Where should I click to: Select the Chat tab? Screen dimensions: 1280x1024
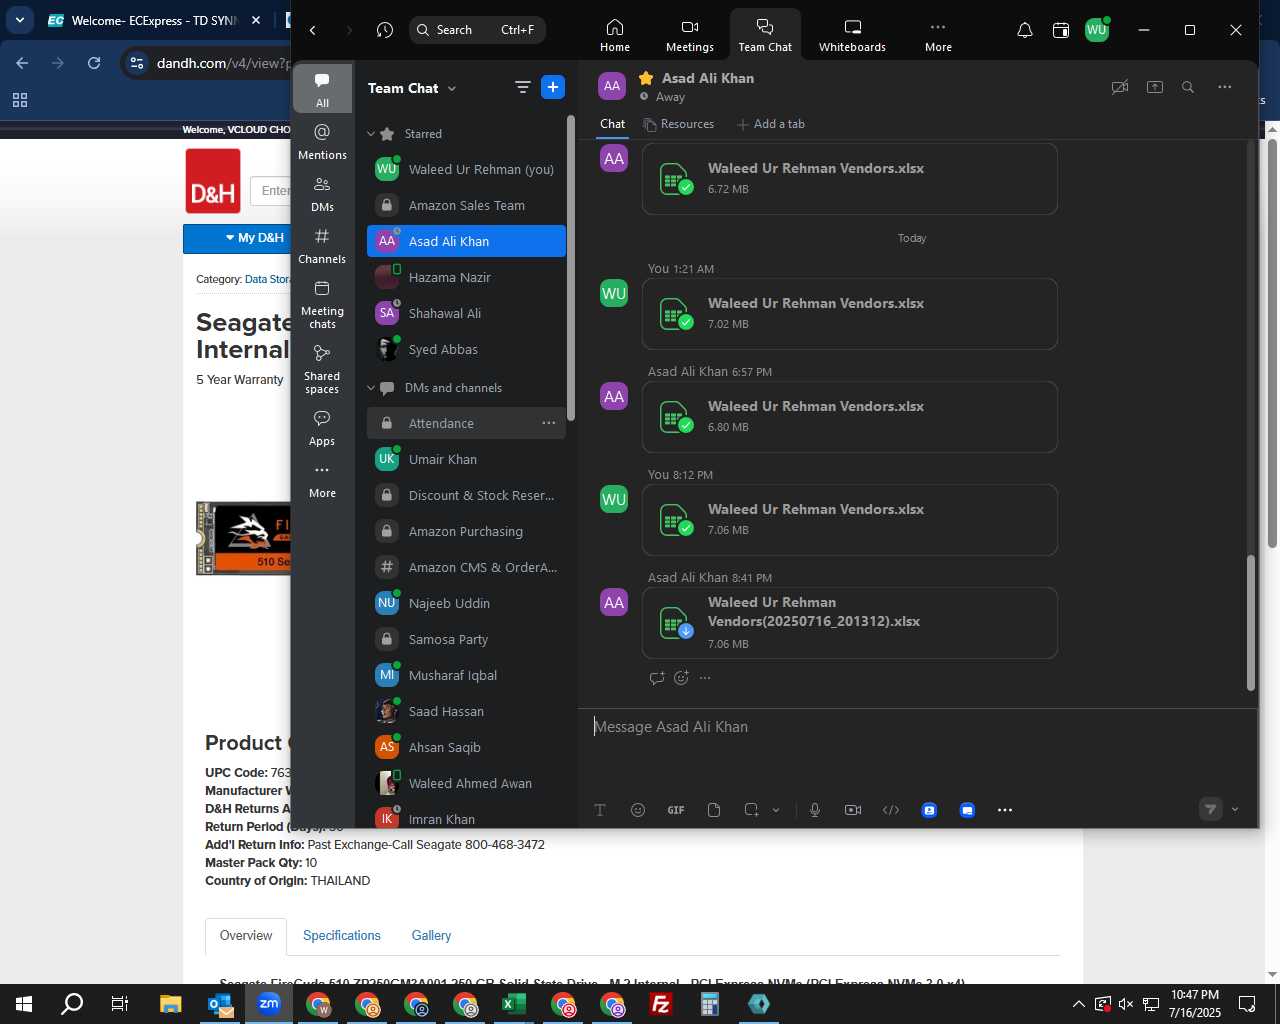613,124
